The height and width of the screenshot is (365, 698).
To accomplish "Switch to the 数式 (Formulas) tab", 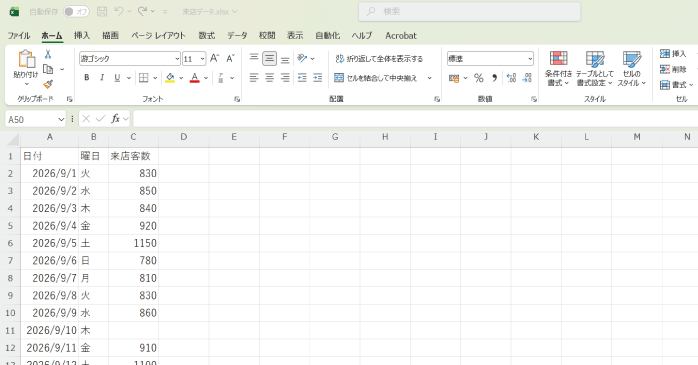I will pyautogui.click(x=207, y=36).
